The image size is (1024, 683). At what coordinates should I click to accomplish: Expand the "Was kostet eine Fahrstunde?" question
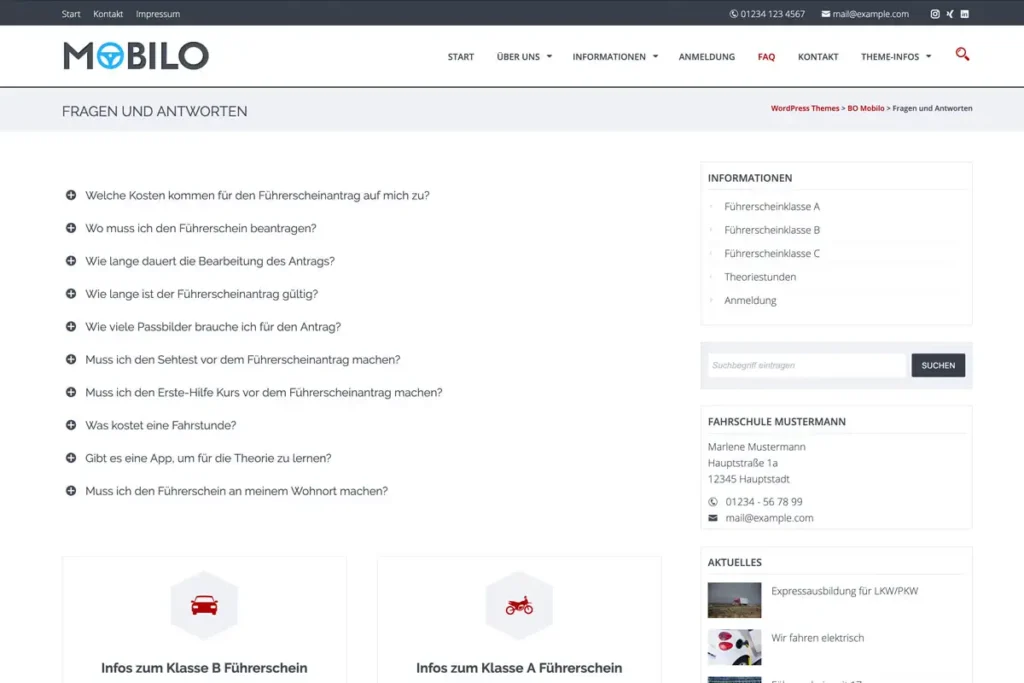coord(160,425)
